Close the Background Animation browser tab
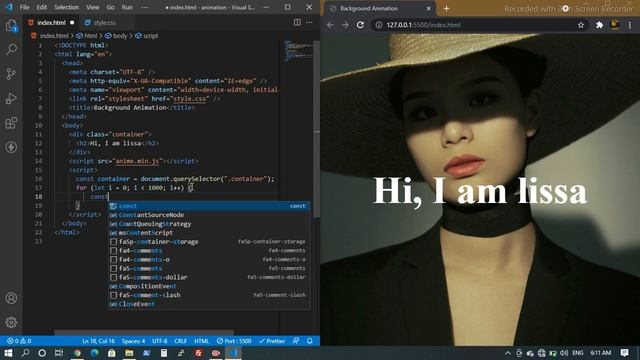Viewport: 640px width, 360px height. pyautogui.click(x=429, y=9)
